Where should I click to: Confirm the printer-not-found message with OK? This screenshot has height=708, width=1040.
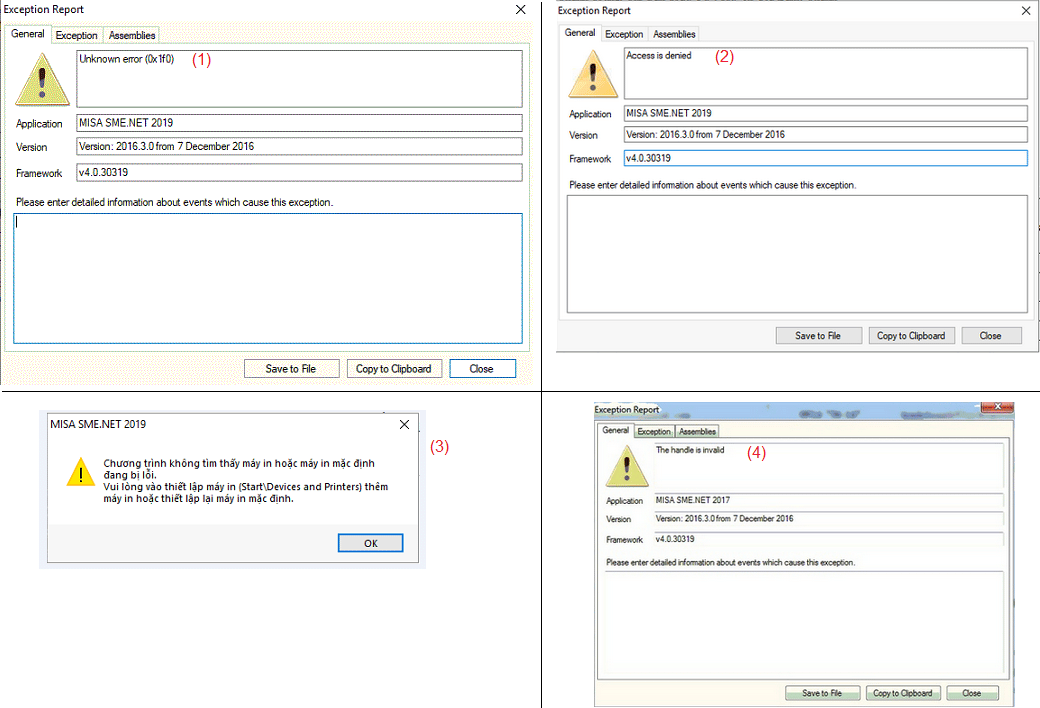click(x=370, y=543)
